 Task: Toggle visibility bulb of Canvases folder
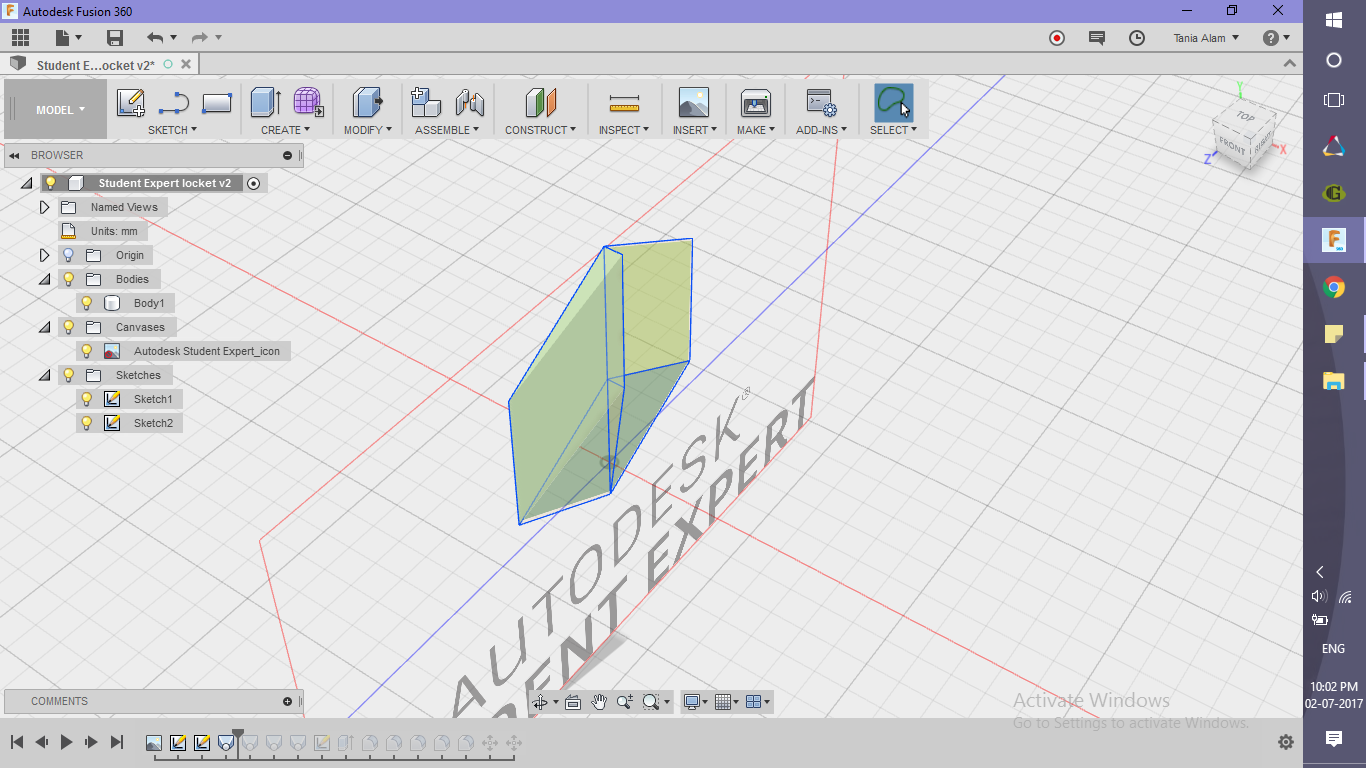tap(69, 327)
